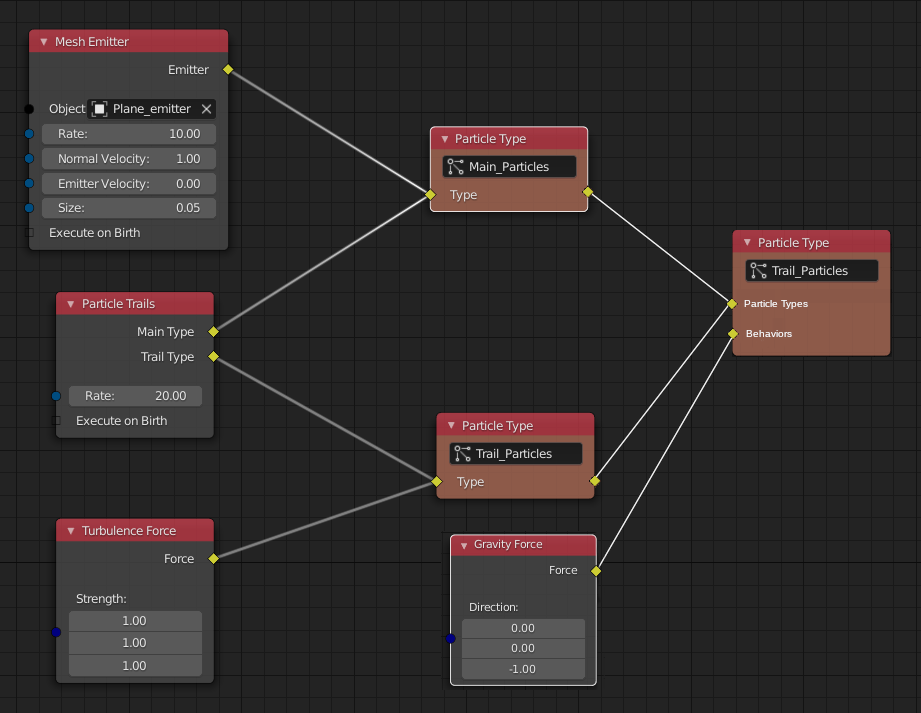Click the Trail Type output socket
921x713 pixels.
(214, 356)
